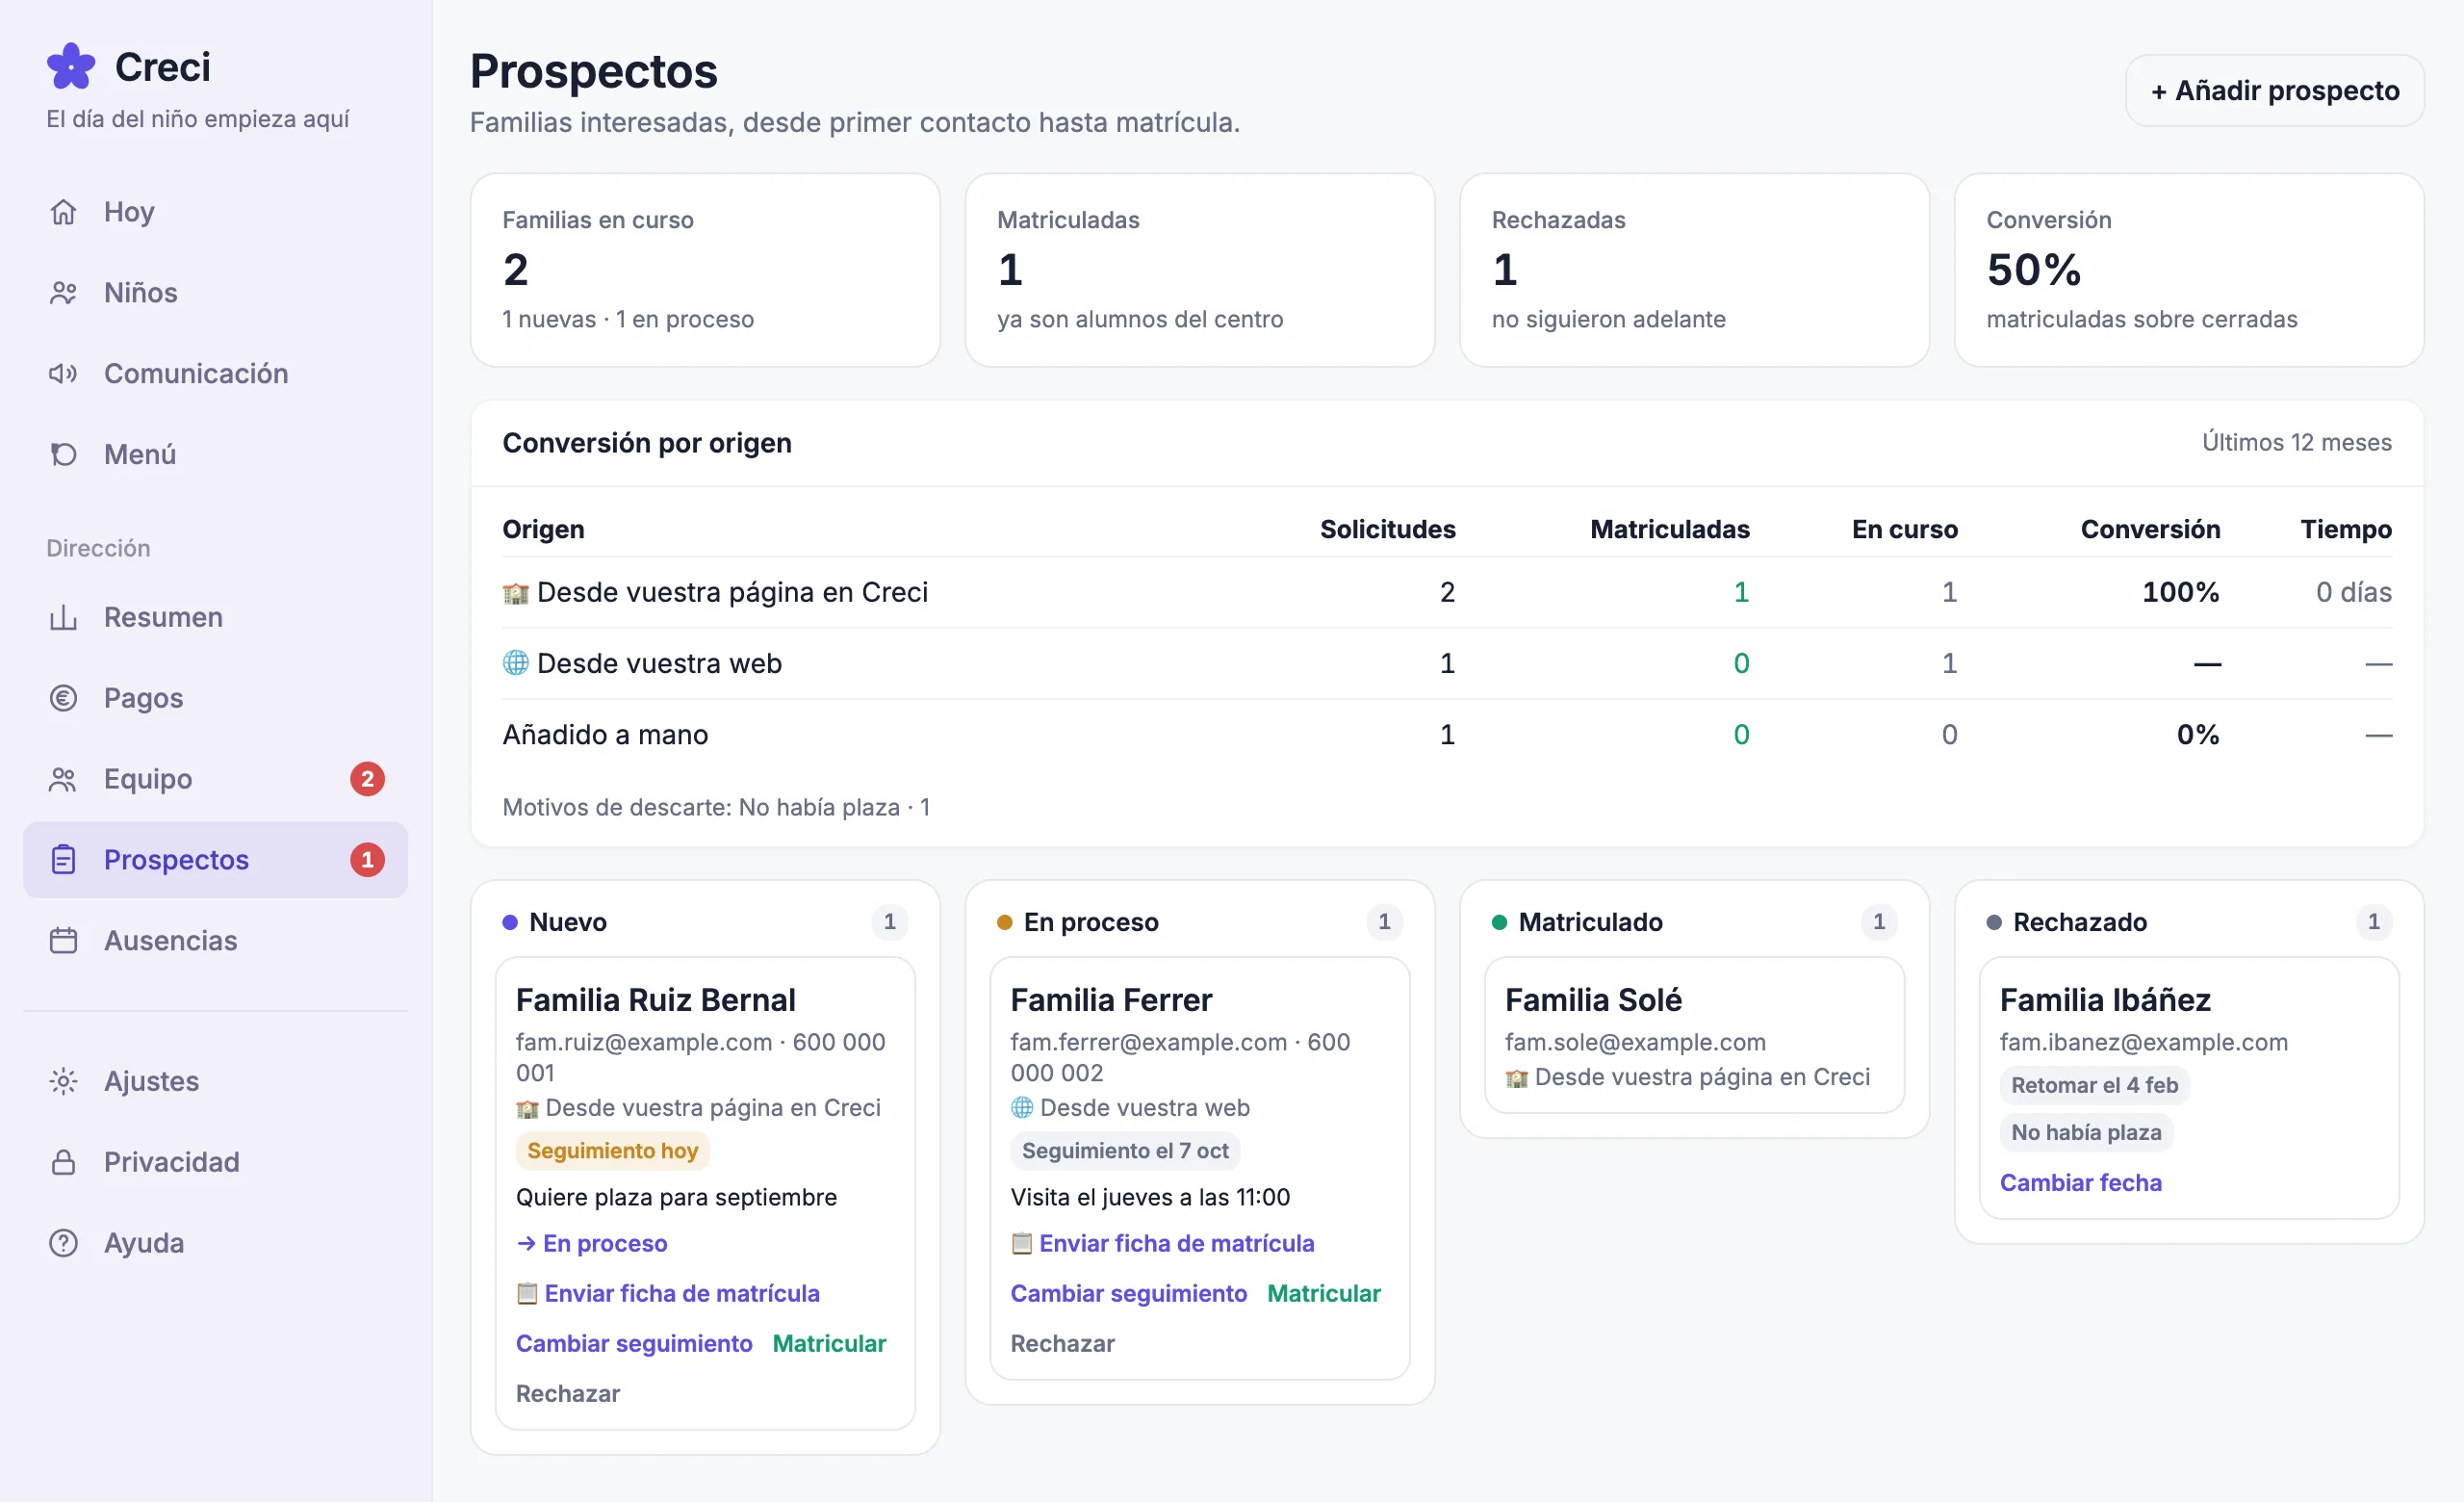Click the Hoy house icon
This screenshot has width=2464, height=1502.
(63, 212)
